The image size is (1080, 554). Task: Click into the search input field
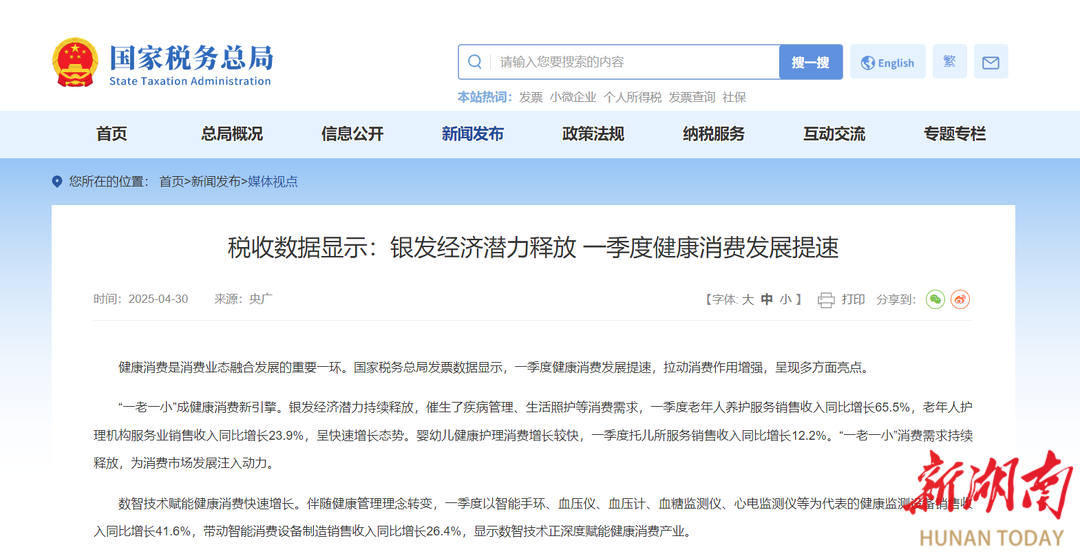point(635,62)
